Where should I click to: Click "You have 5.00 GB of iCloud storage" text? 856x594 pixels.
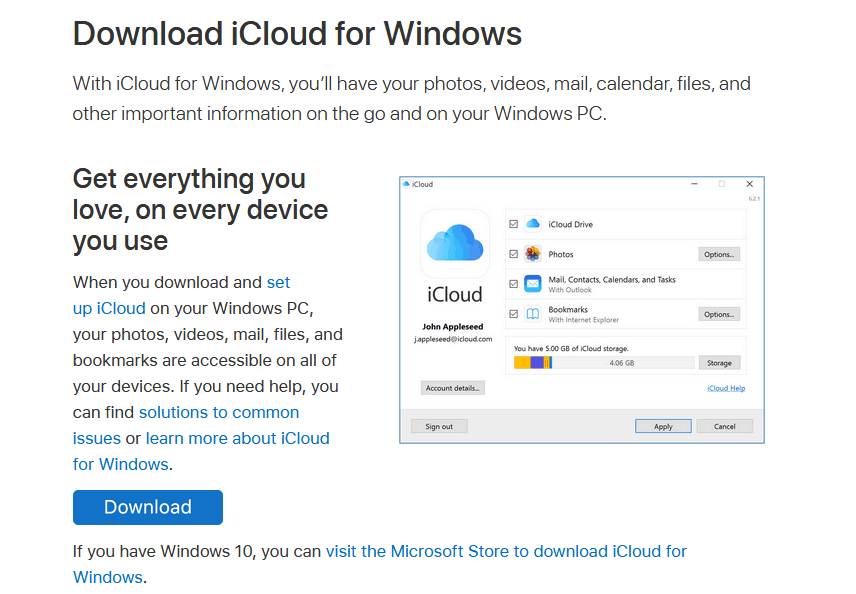(x=571, y=348)
